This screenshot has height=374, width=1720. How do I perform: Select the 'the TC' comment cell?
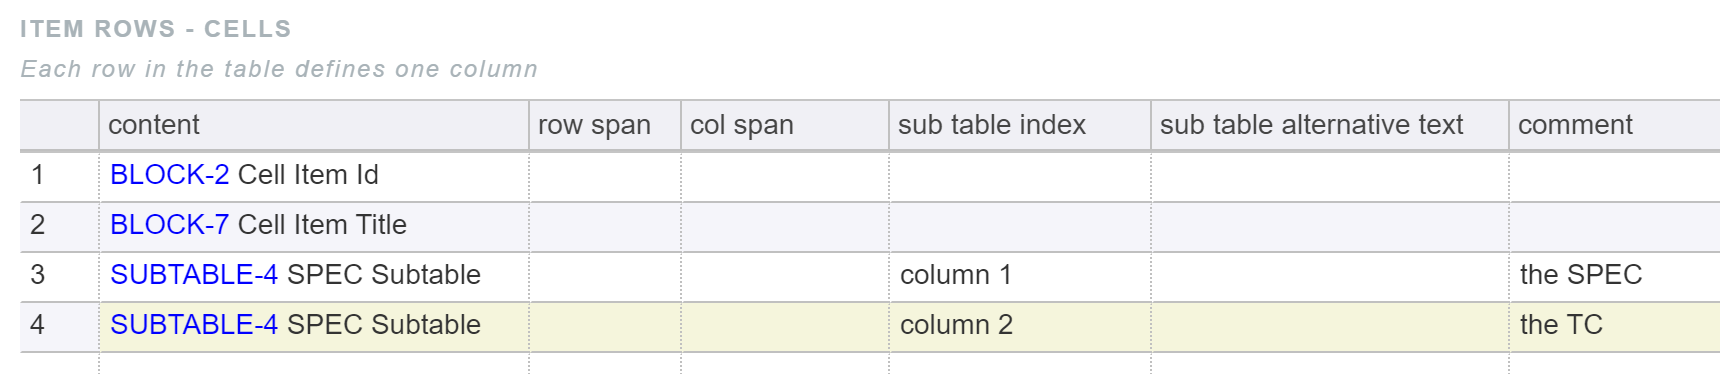[x=1615, y=327]
